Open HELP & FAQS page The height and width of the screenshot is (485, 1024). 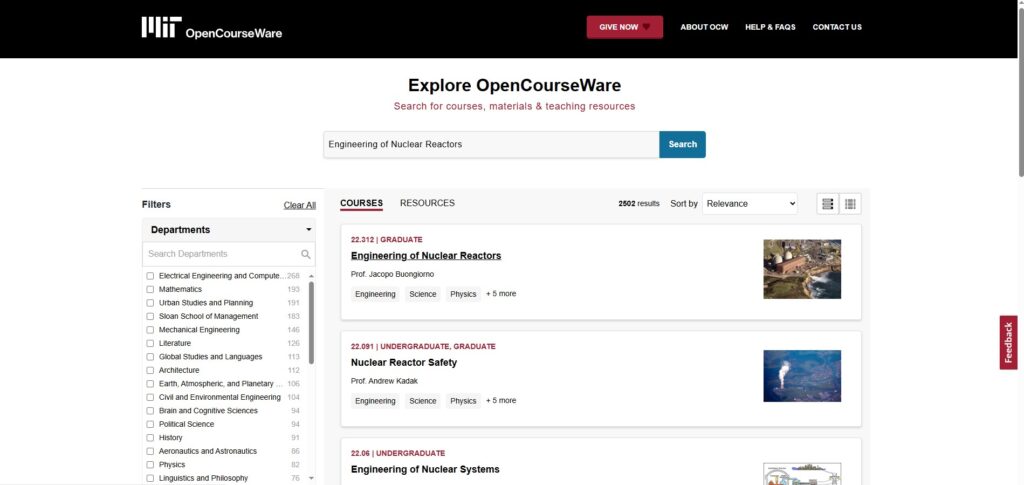point(770,27)
